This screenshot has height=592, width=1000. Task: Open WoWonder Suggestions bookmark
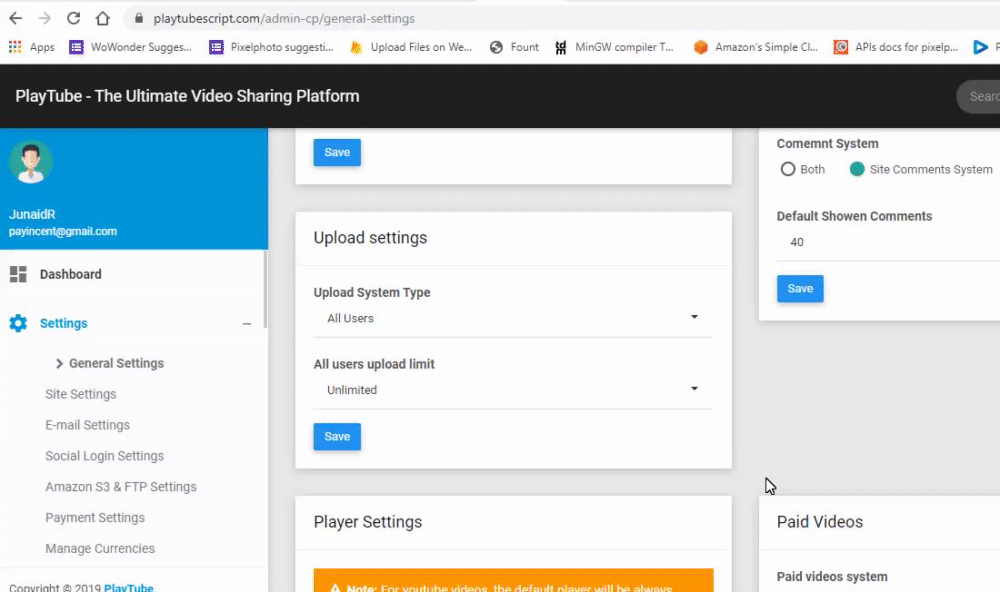pos(130,47)
